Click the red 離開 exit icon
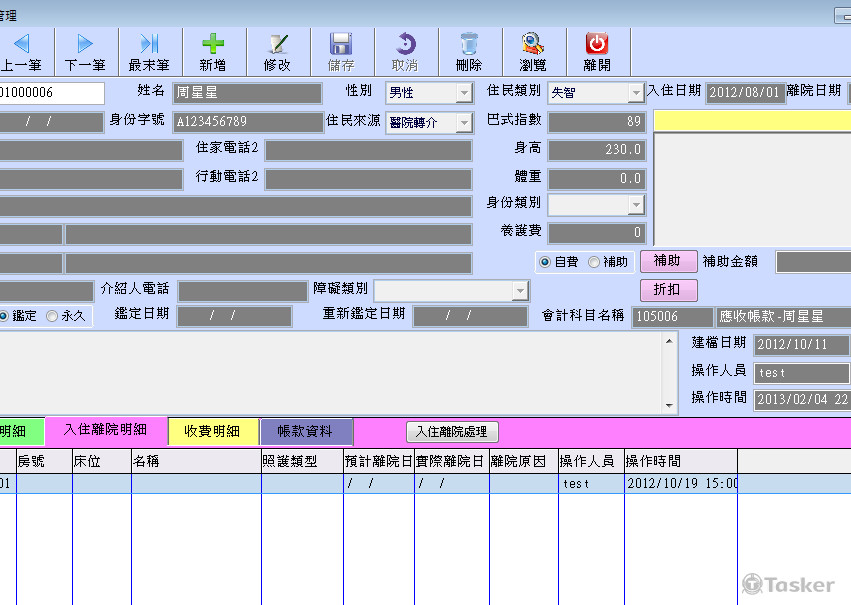The height and width of the screenshot is (605, 851). pyautogui.click(x=596, y=44)
